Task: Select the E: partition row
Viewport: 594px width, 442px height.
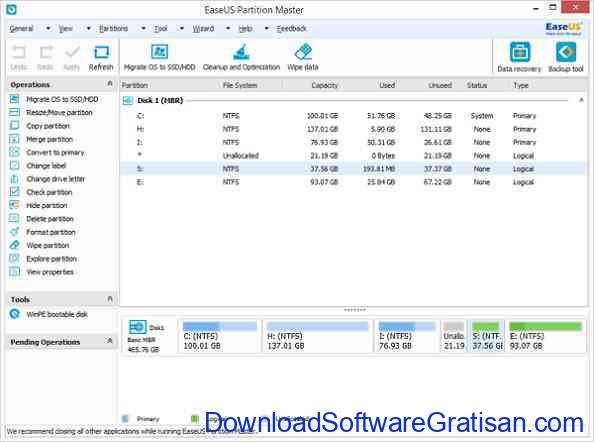Action: coord(354,182)
